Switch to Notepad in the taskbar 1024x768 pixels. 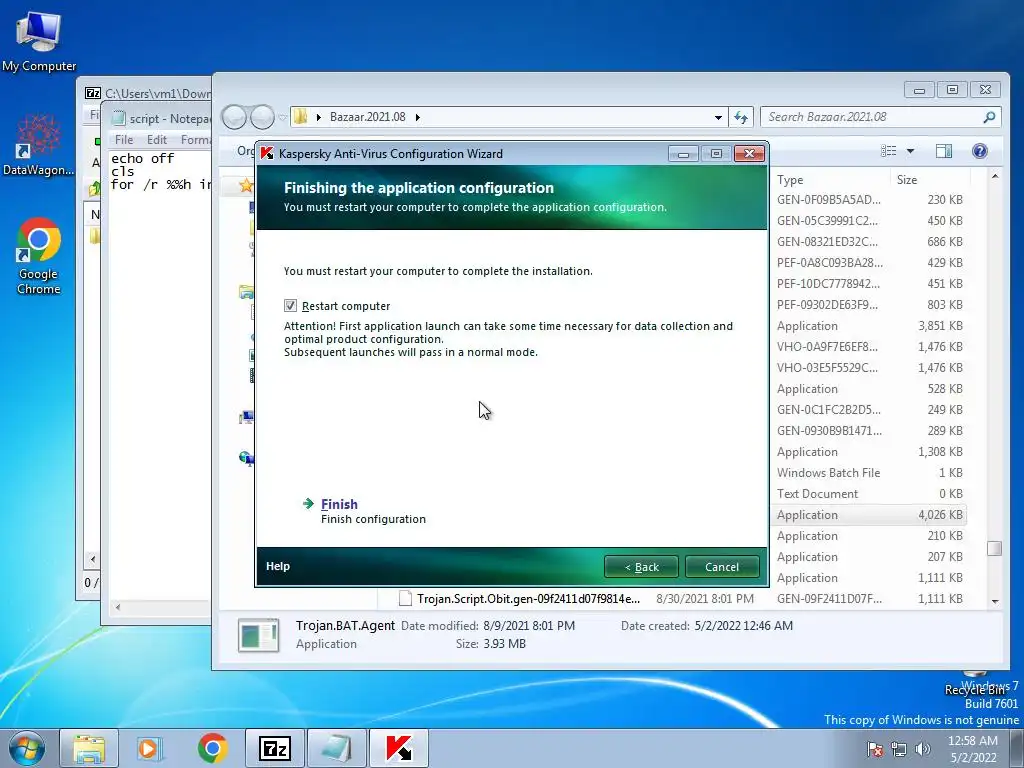click(336, 748)
